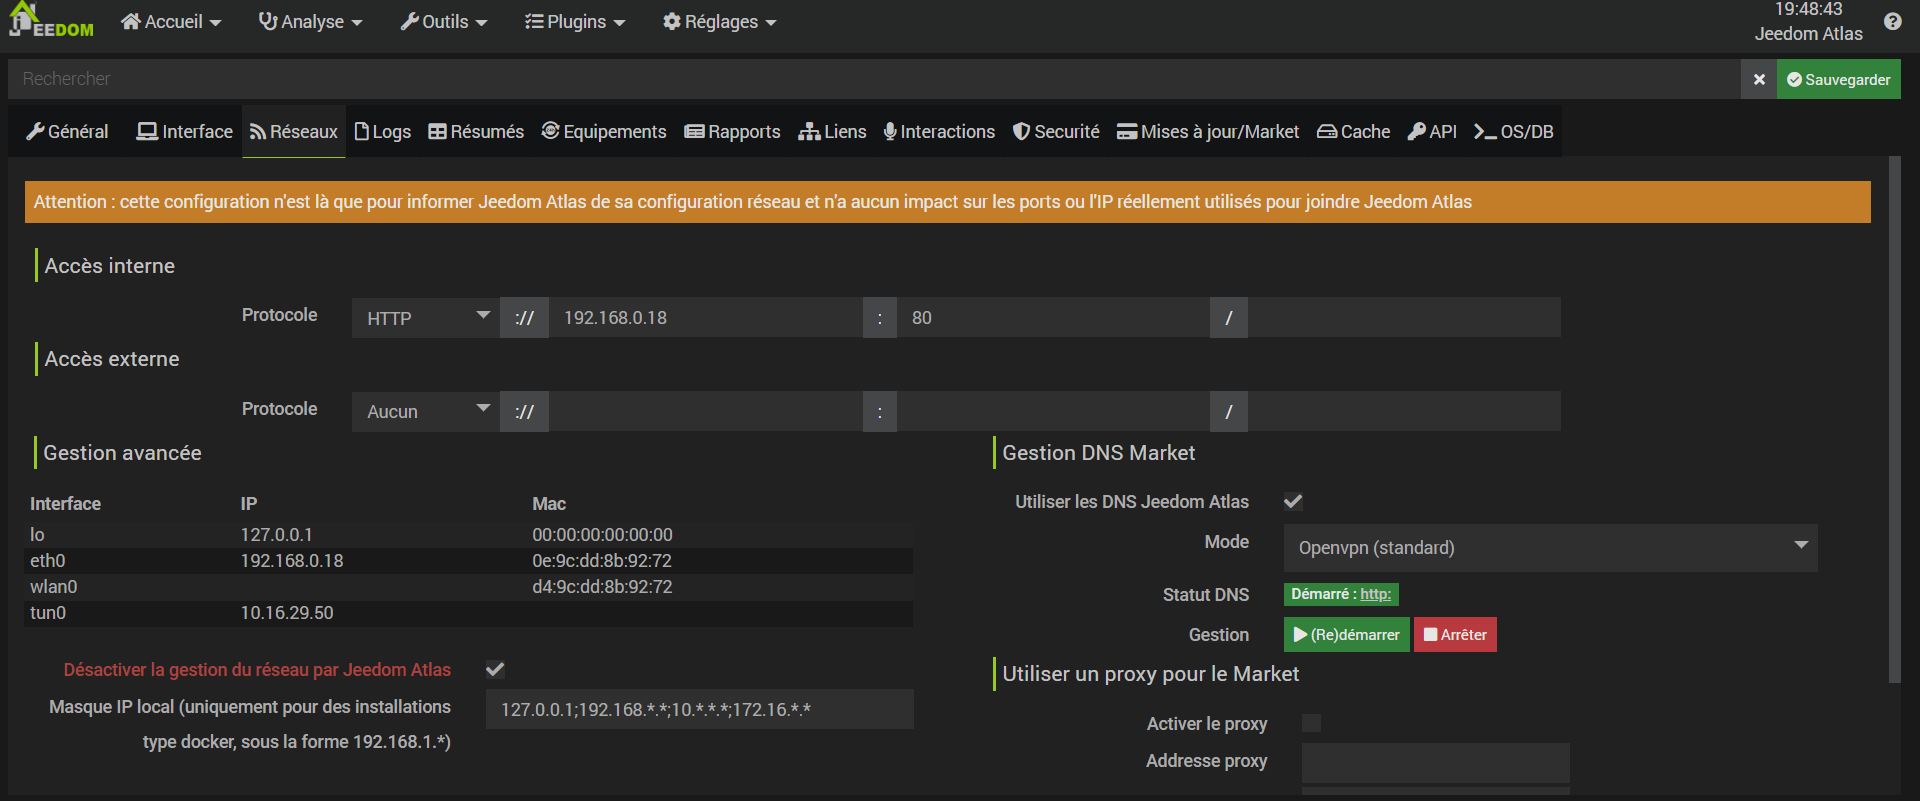Screen dimensions: 1920x801
Task: Open the Analyse menu
Action: 310,21
